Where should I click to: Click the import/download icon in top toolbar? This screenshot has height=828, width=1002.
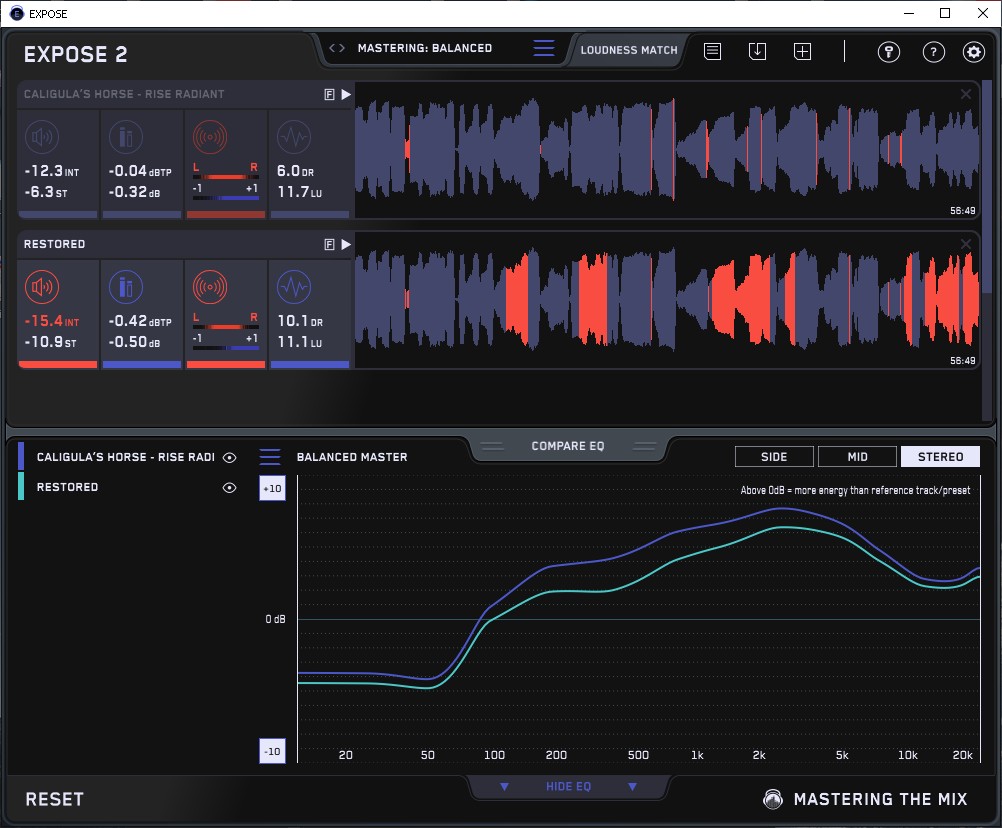coord(757,51)
